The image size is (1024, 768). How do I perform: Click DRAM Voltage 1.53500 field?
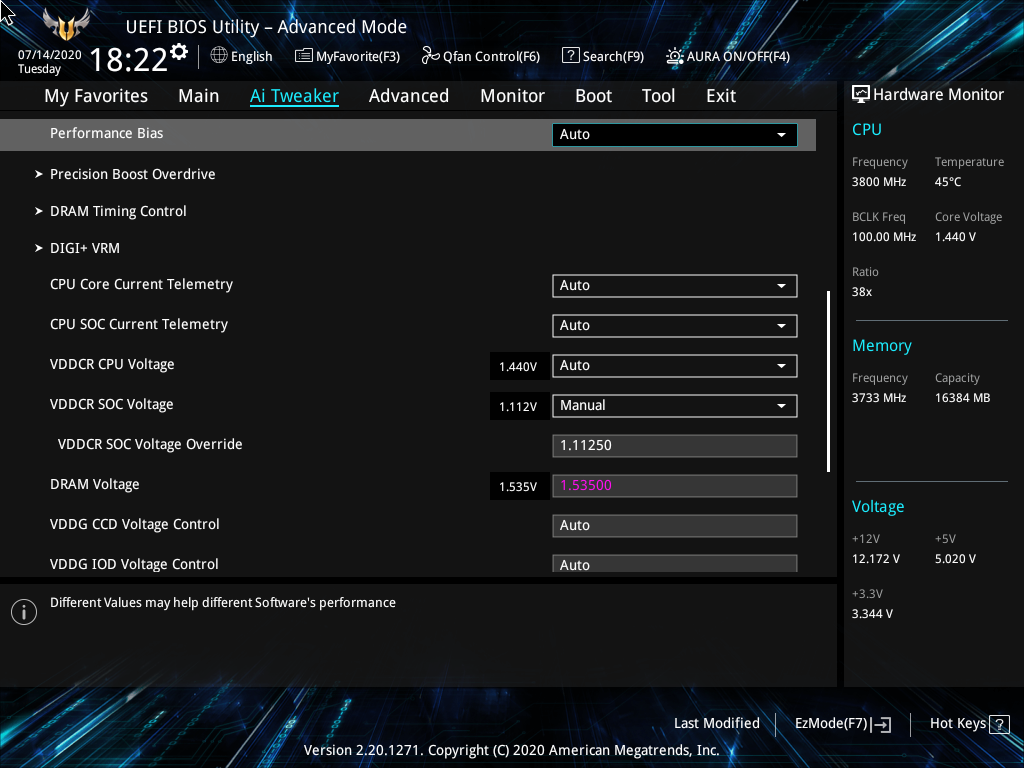[x=675, y=486]
